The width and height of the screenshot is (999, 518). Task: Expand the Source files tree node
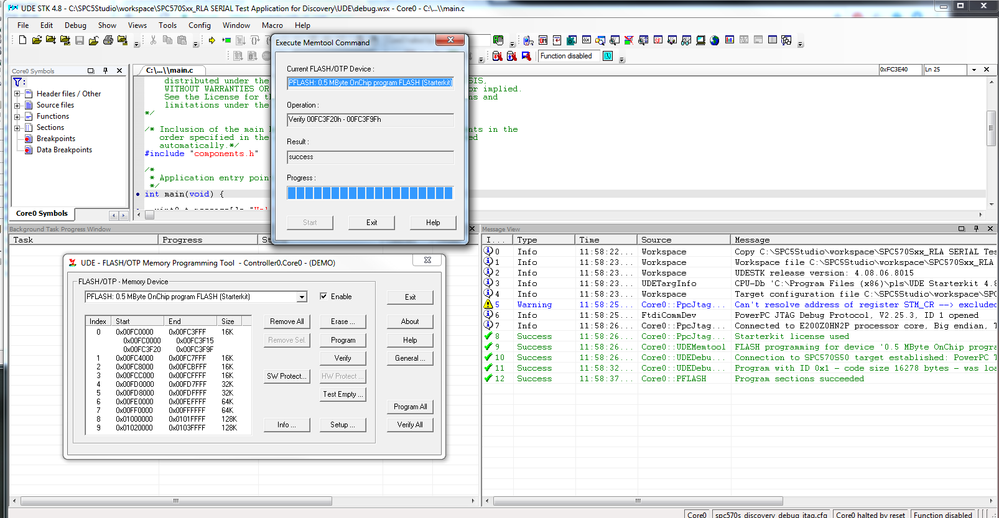click(x=17, y=105)
